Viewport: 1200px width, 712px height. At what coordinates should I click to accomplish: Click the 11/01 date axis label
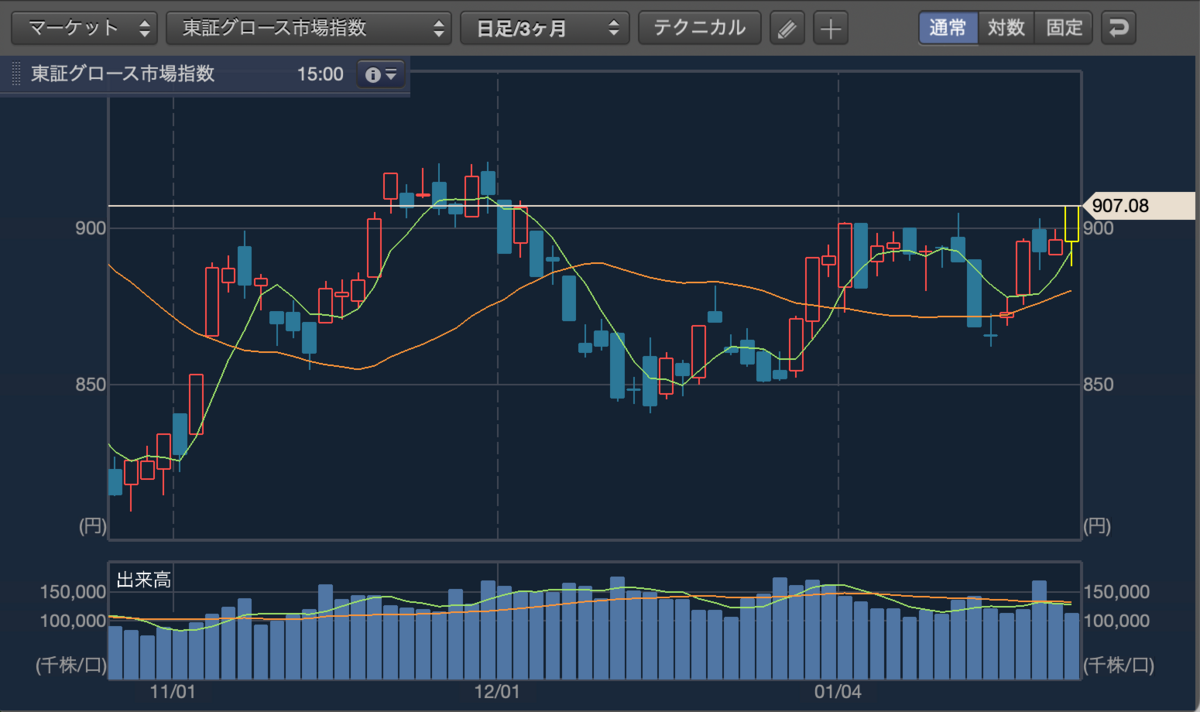click(x=173, y=691)
